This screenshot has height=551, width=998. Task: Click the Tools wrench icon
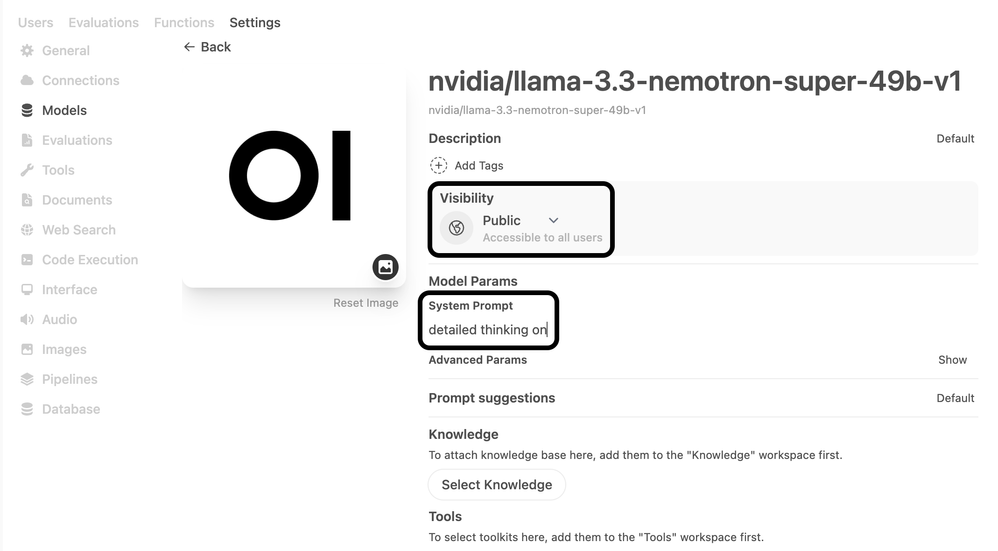[x=27, y=171]
